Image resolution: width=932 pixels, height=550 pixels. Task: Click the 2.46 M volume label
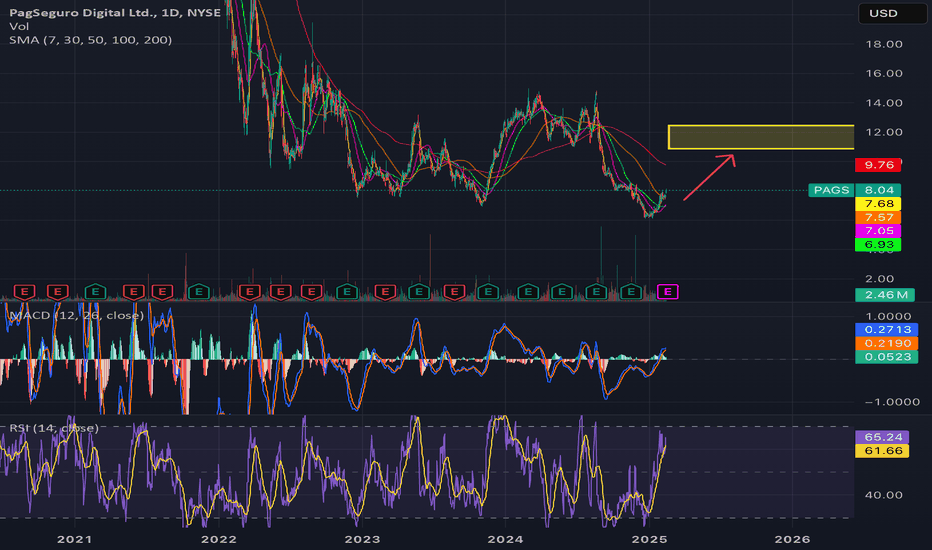coord(884,294)
